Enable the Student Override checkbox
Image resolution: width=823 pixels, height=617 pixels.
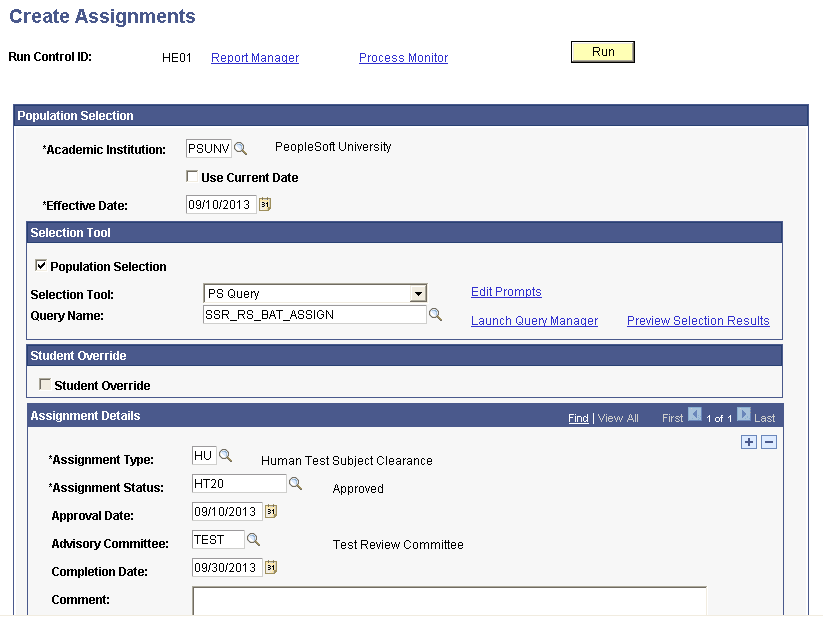coord(44,384)
